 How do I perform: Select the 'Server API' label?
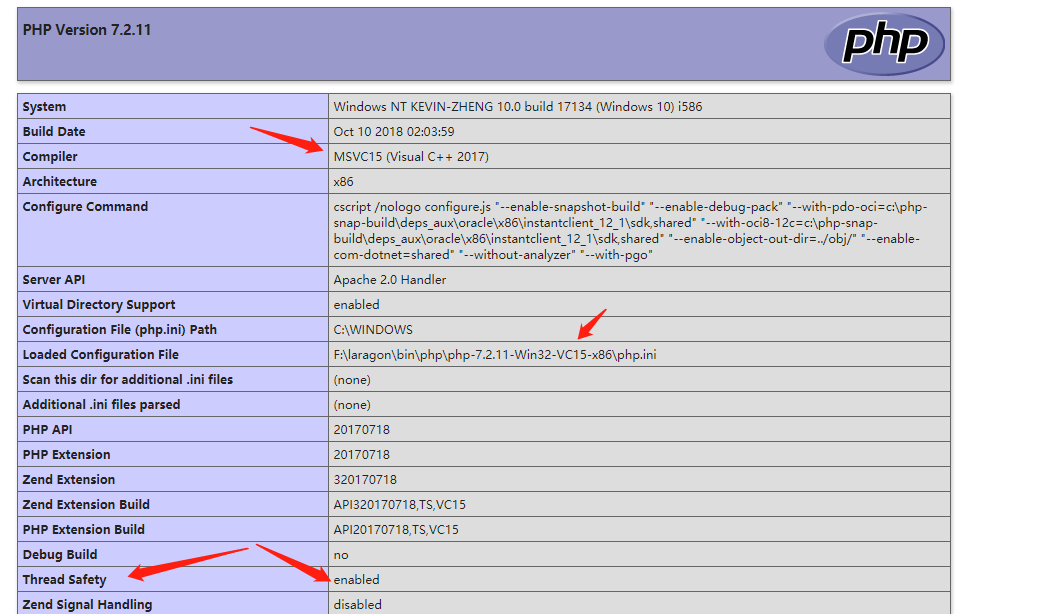[x=54, y=280]
